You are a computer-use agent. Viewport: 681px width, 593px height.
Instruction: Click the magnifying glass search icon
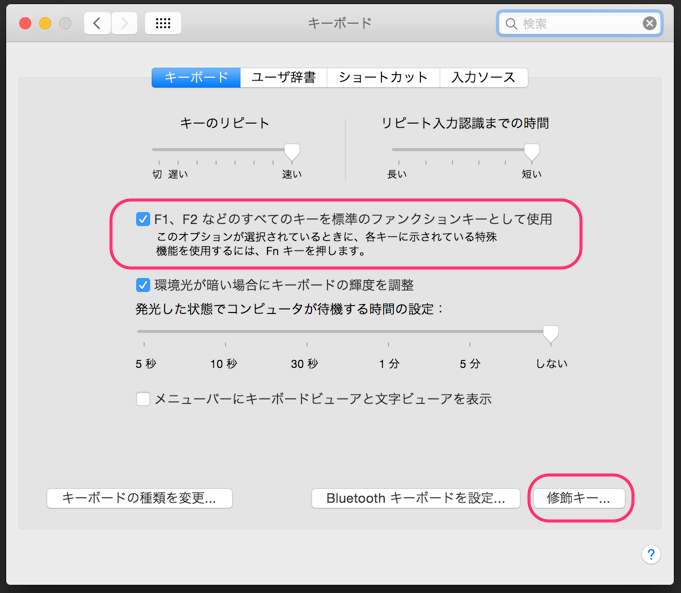pos(511,23)
